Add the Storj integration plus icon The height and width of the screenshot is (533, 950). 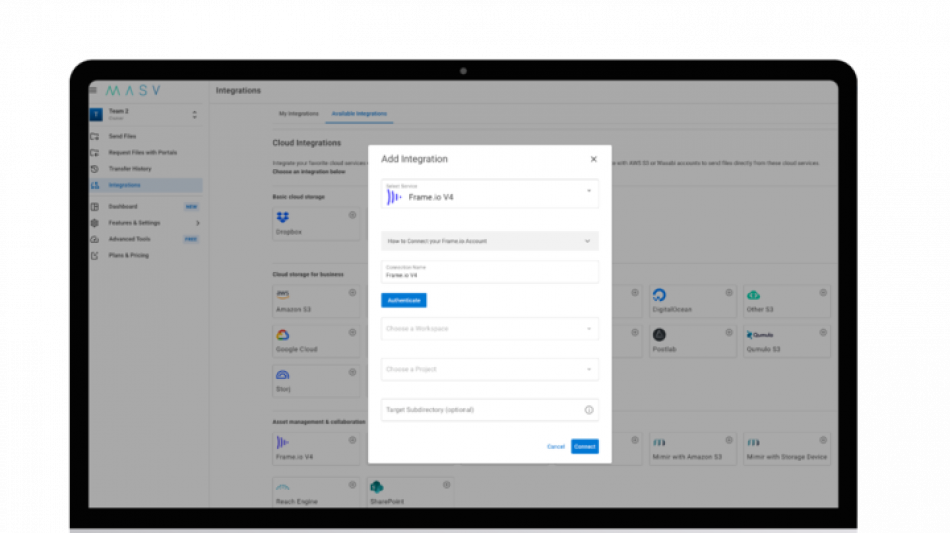[352, 372]
